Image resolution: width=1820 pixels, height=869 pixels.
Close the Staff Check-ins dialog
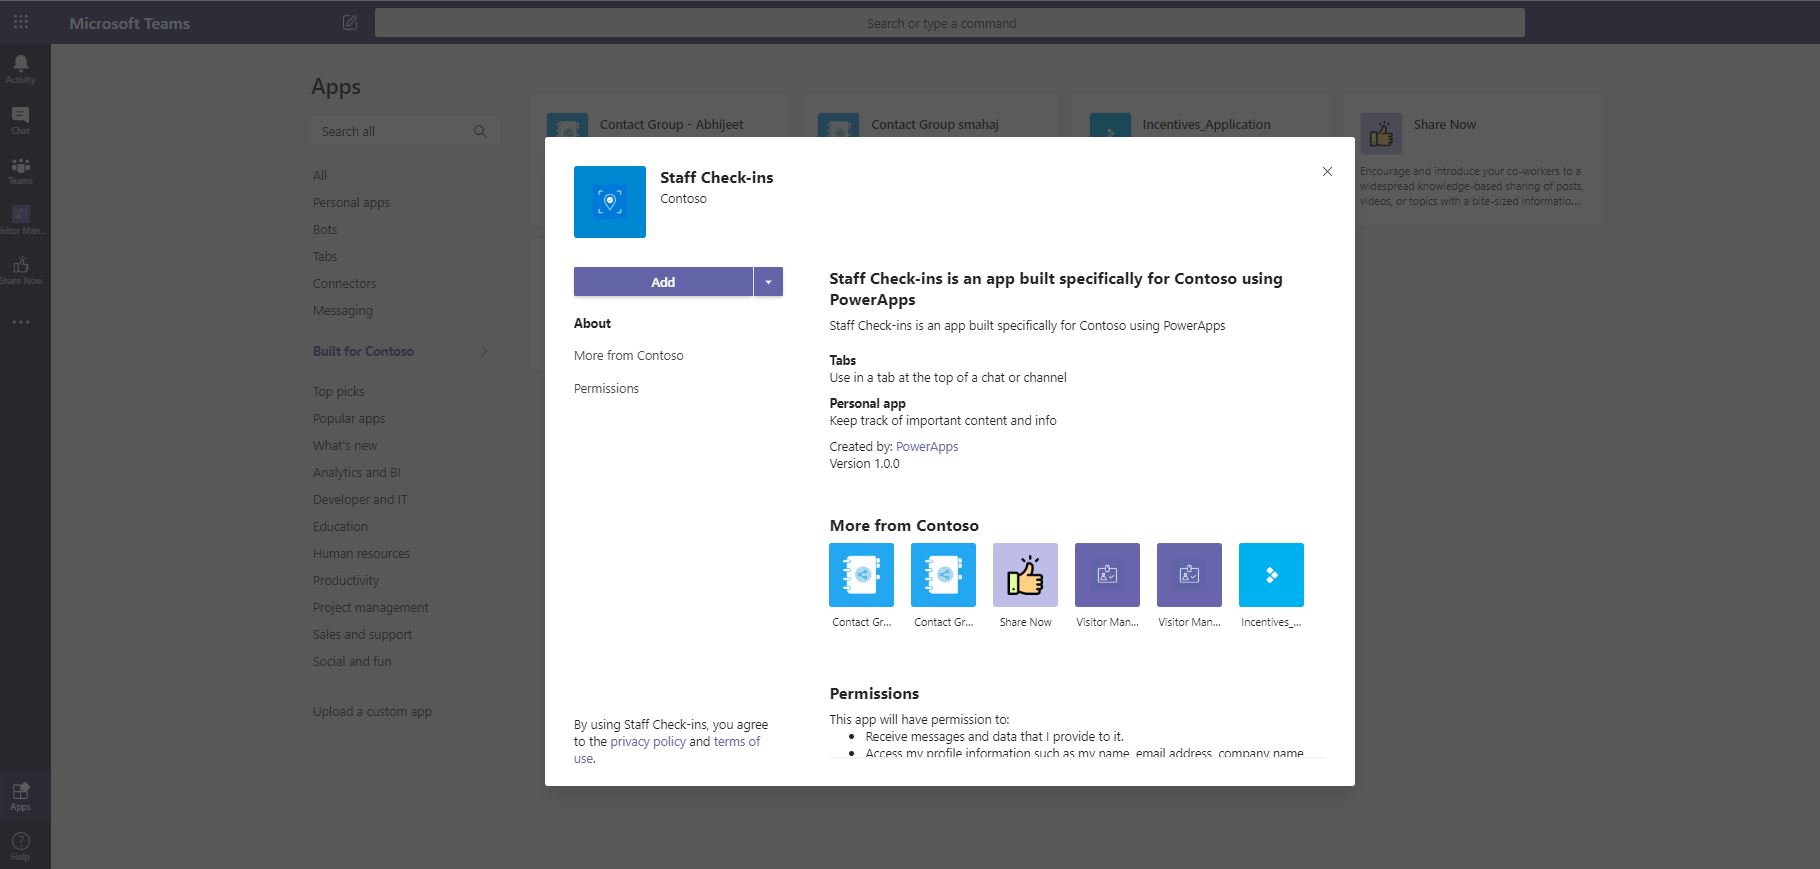point(1327,172)
